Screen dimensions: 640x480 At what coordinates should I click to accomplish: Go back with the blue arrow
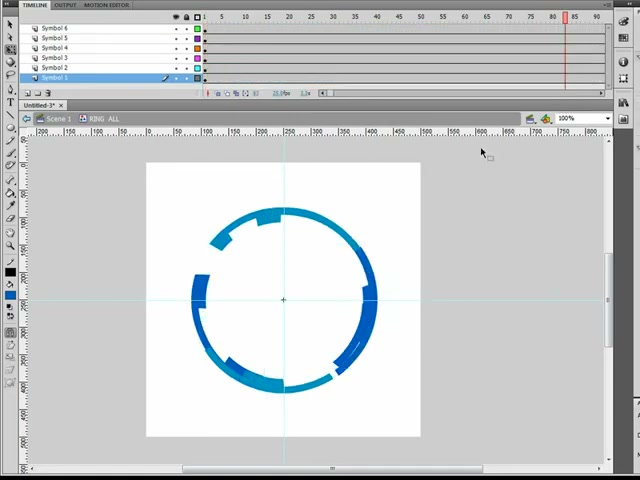coord(27,119)
